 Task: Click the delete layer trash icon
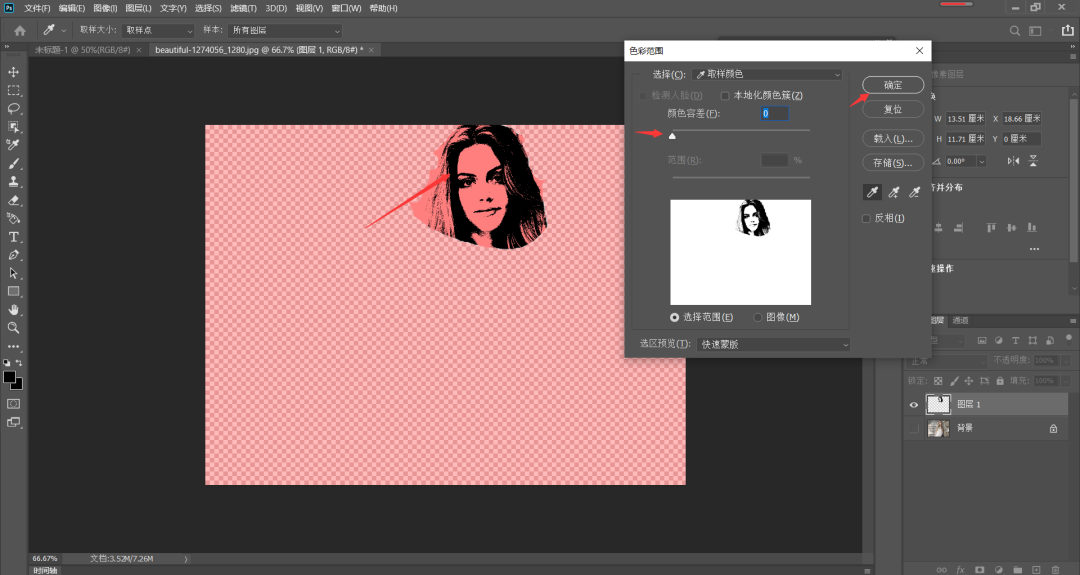pos(1055,569)
